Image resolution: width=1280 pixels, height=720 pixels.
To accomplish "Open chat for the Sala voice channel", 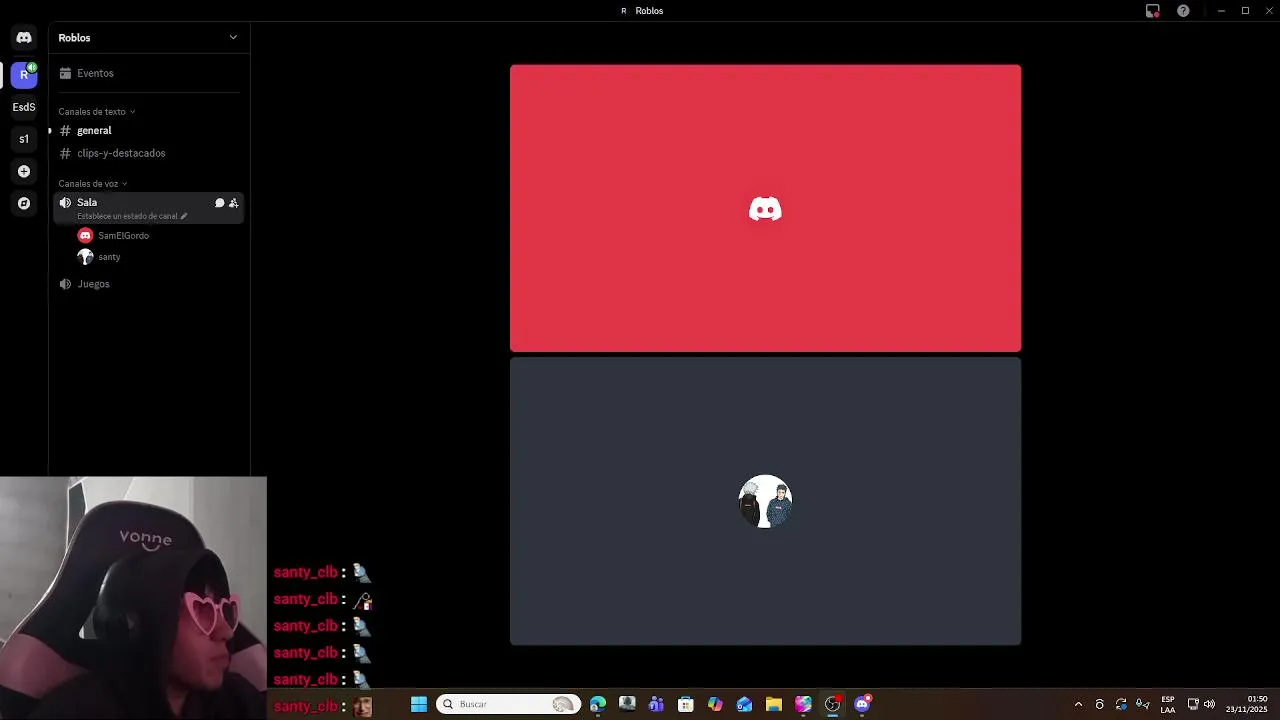I will [x=220, y=203].
